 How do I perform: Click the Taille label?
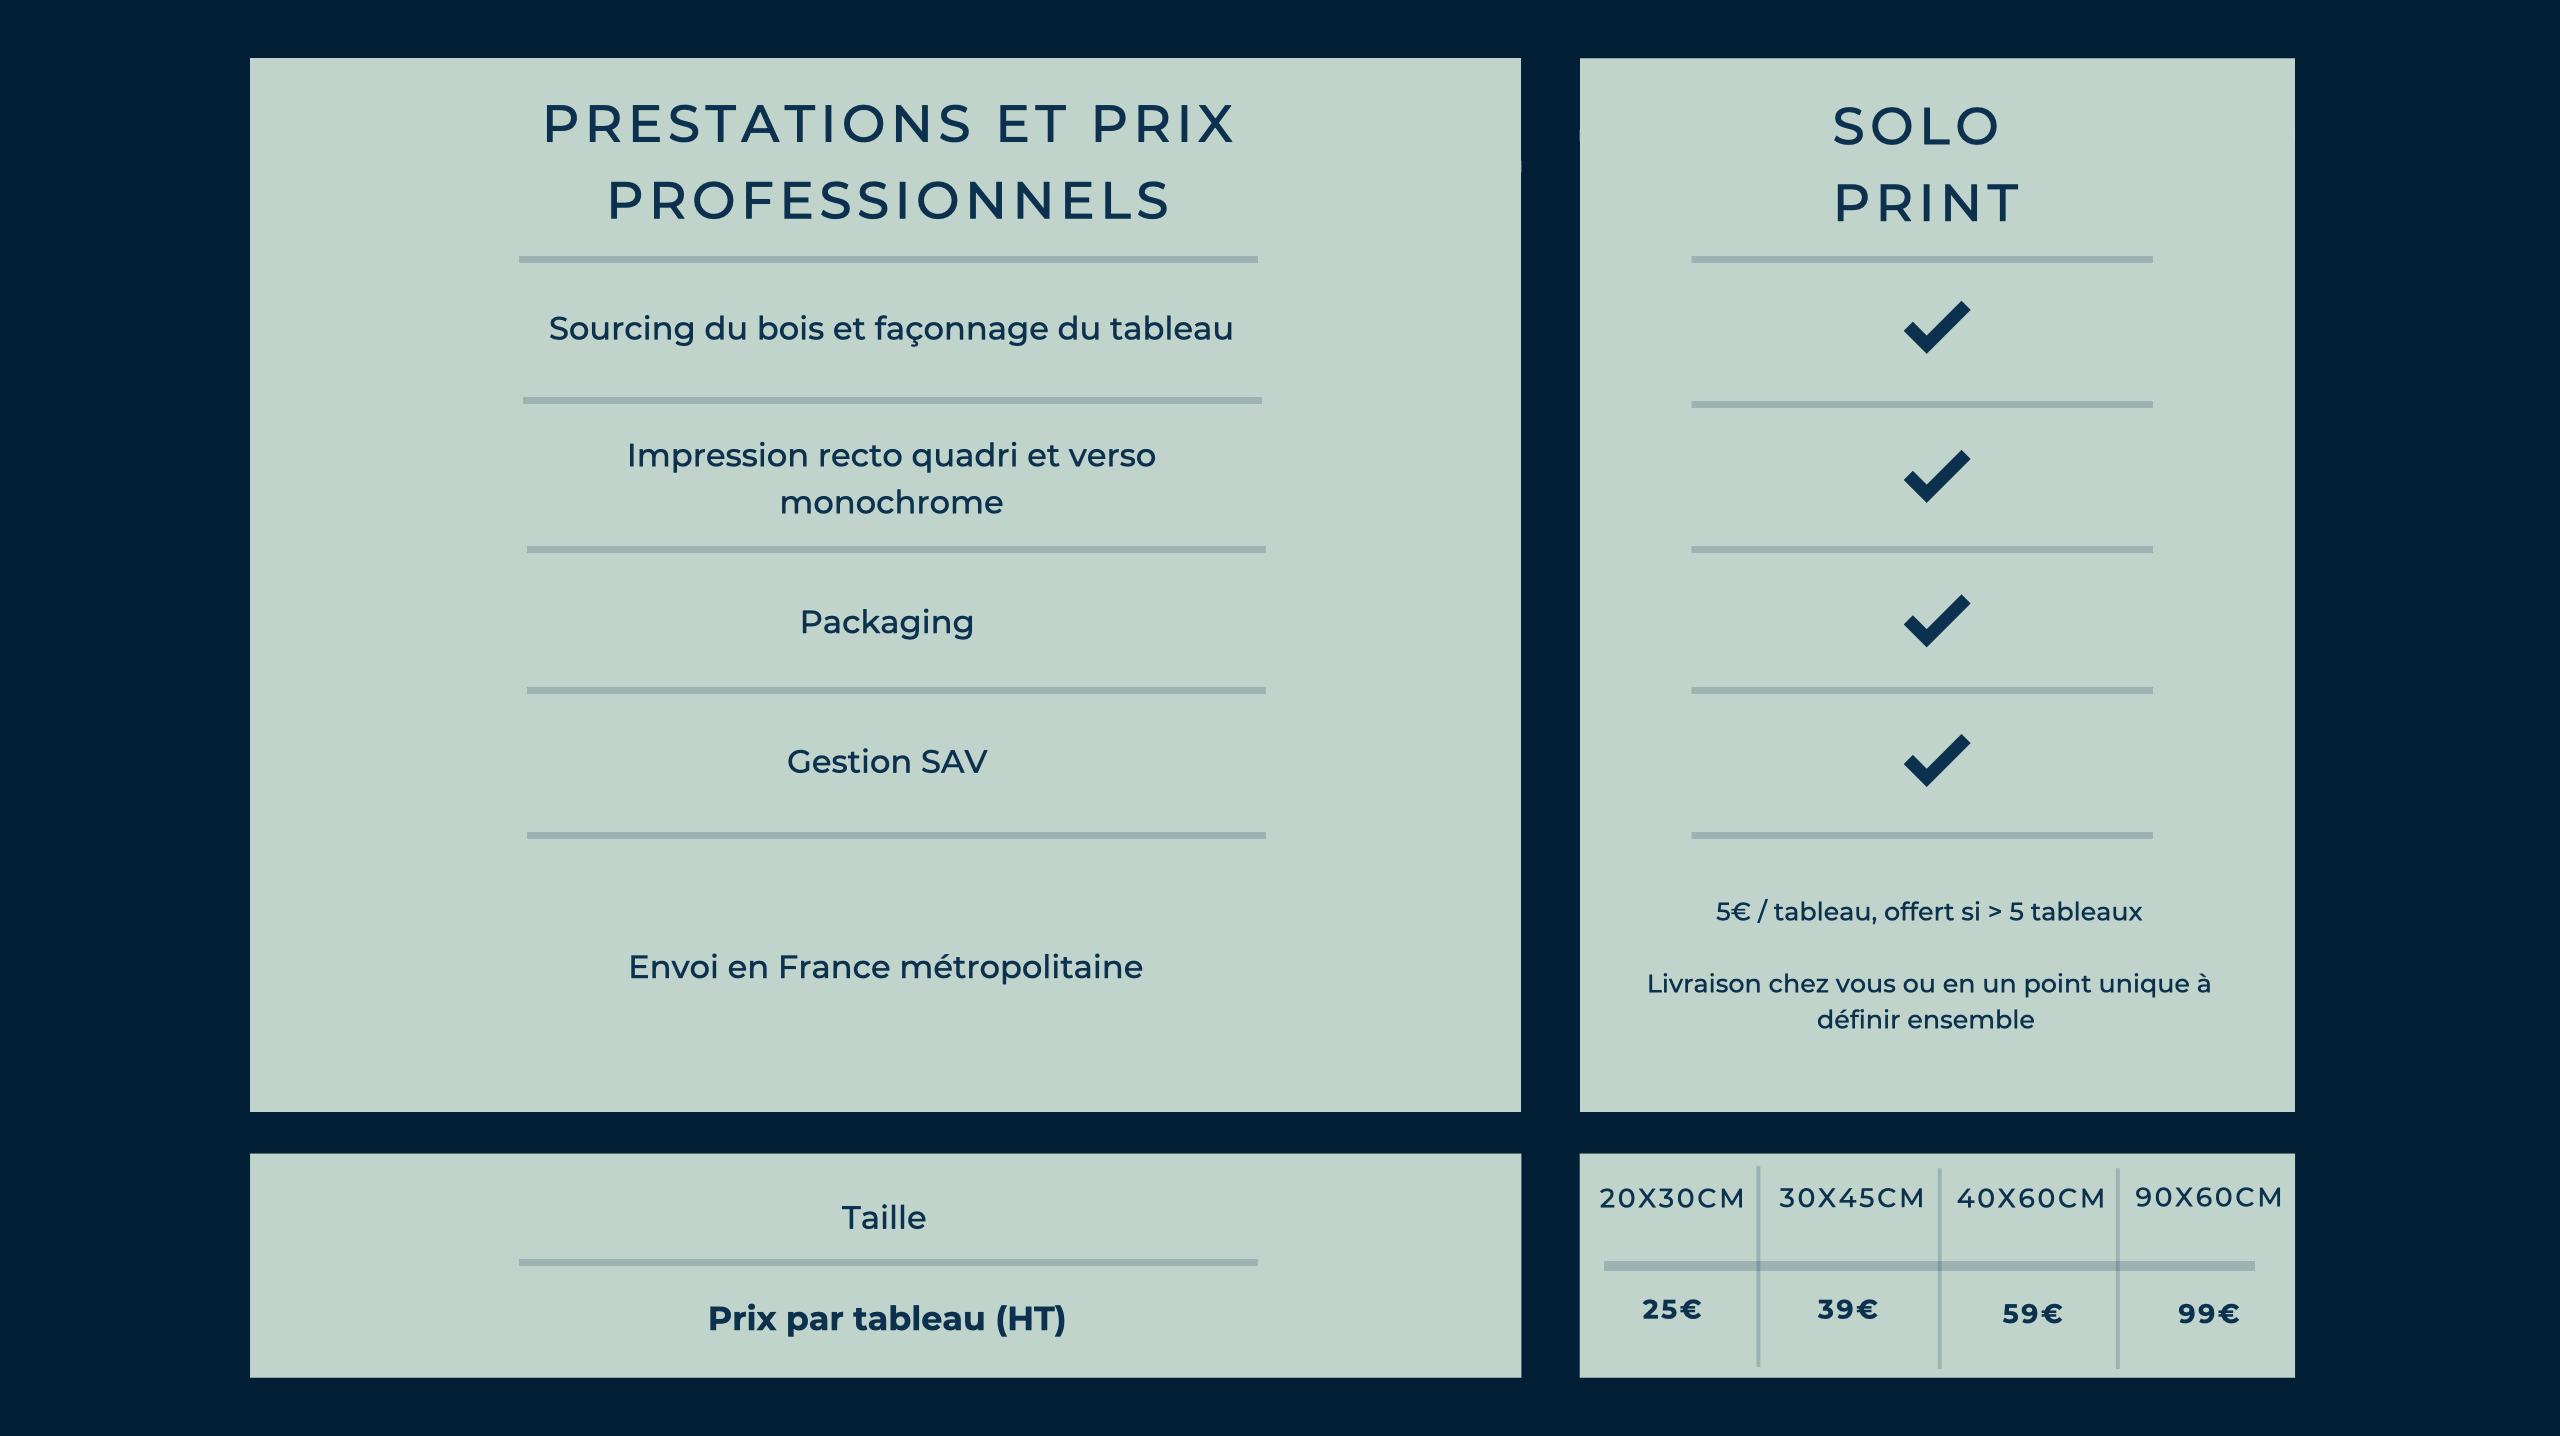(x=883, y=1218)
